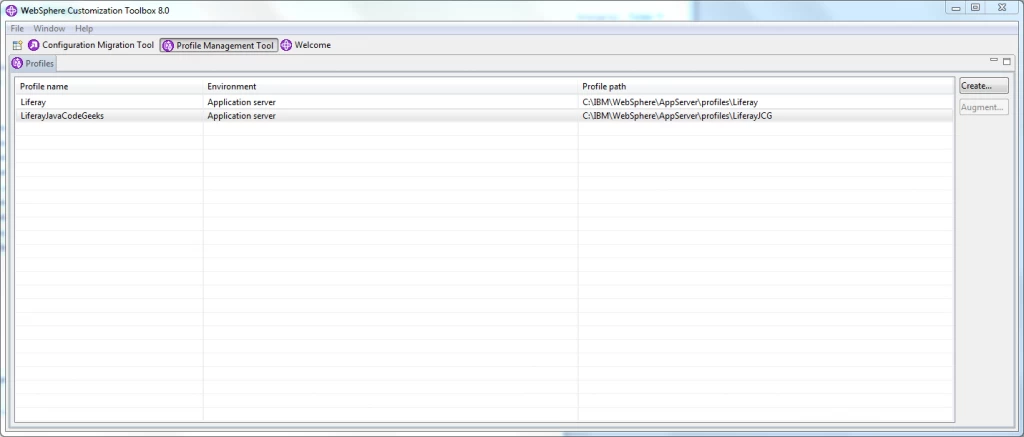Click the Augment... button

pyautogui.click(x=984, y=107)
